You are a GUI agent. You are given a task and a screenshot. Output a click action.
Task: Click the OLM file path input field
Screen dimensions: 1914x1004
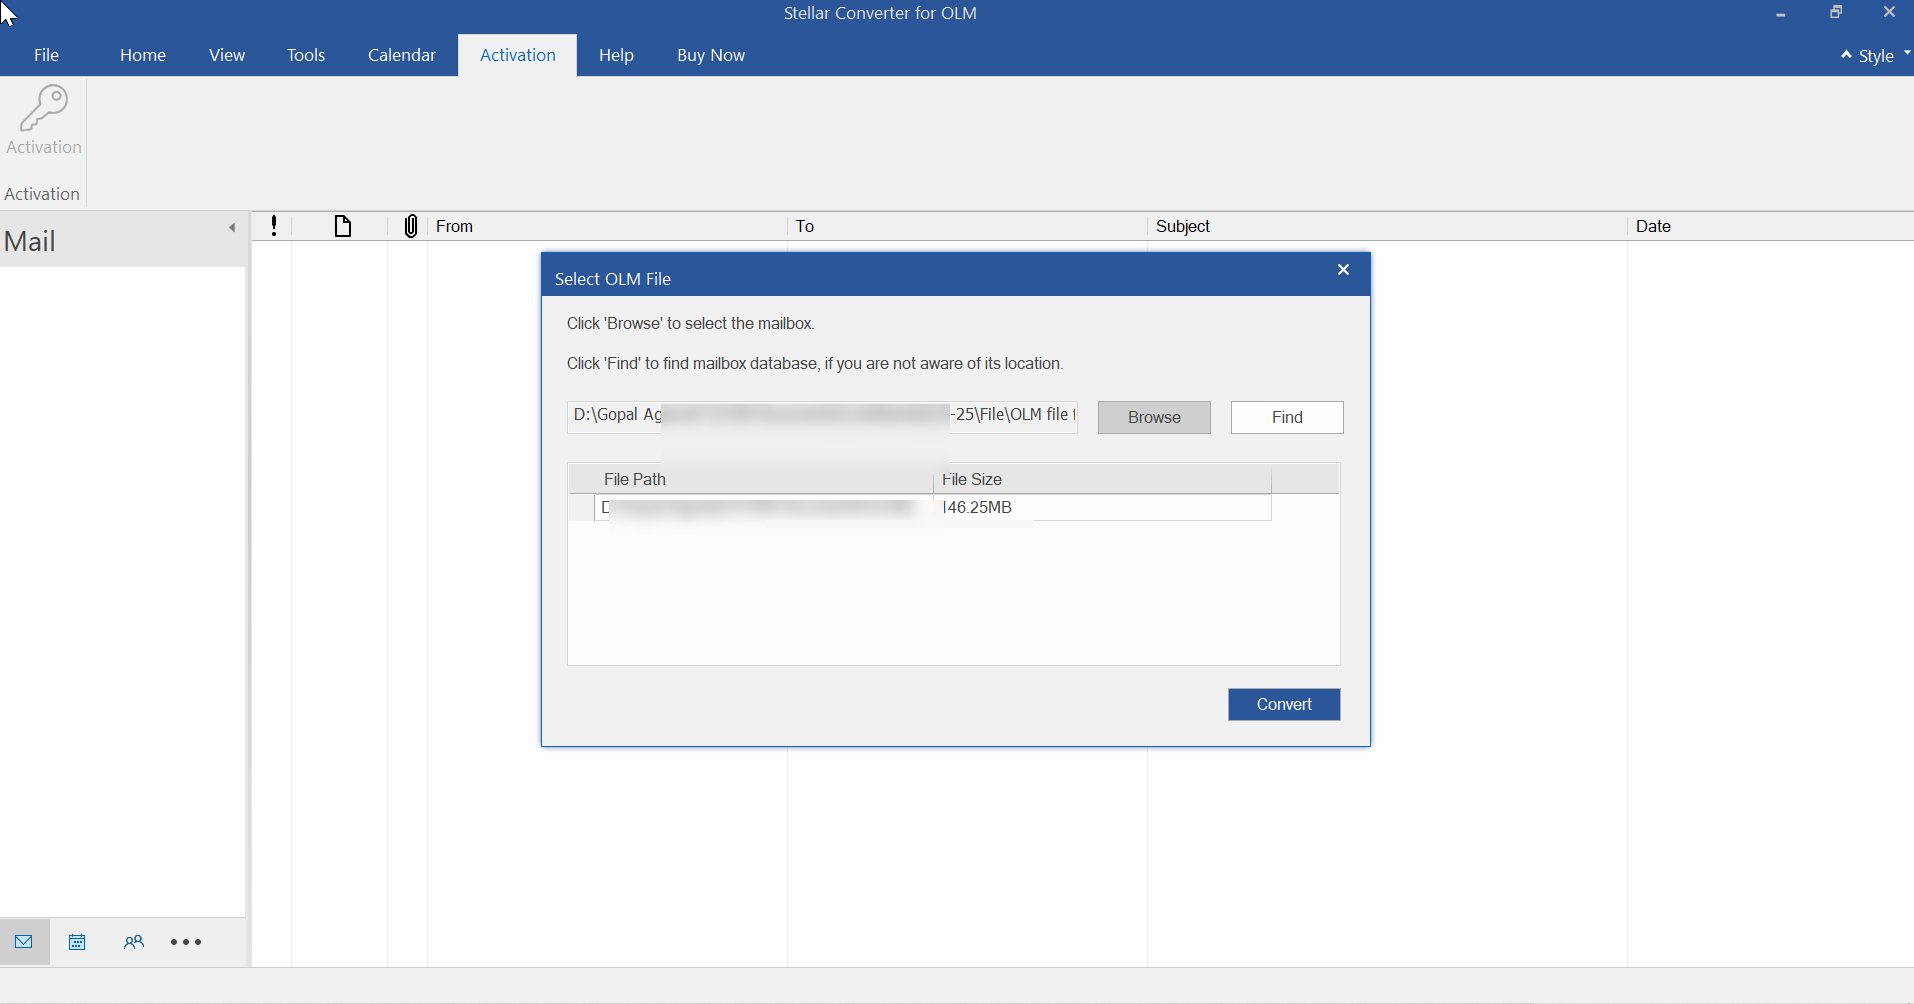pos(822,417)
